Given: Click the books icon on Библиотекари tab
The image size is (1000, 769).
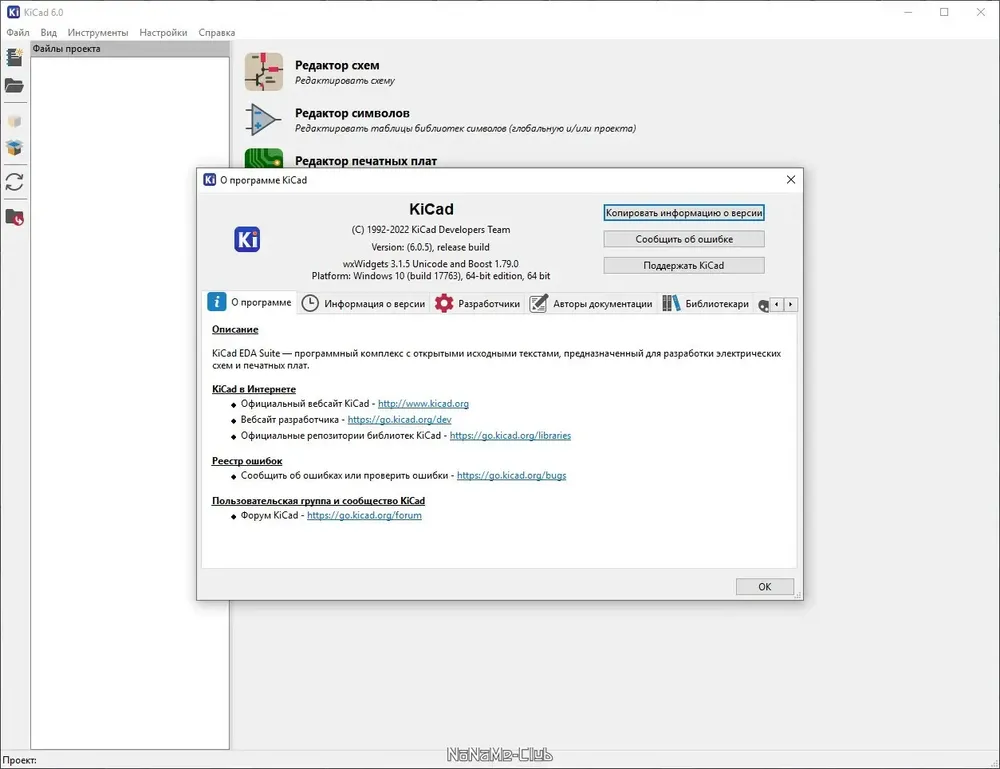Looking at the screenshot, I should [671, 304].
